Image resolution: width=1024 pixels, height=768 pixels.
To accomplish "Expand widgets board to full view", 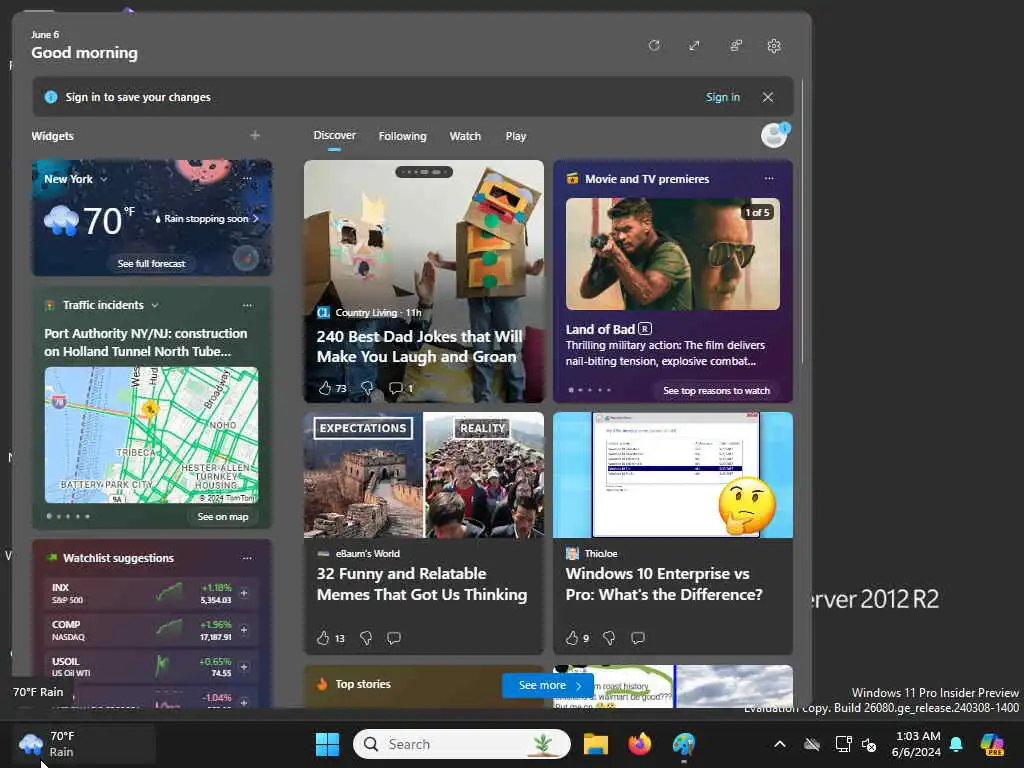I will (x=694, y=46).
